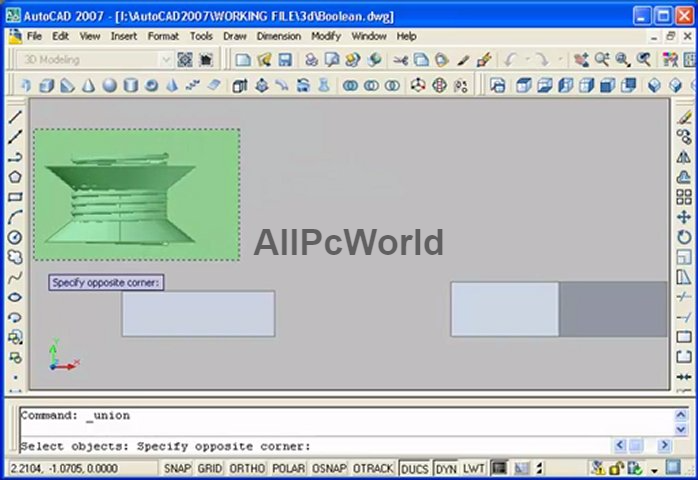Select the Rotate modify tool
Viewport: 698px width, 480px height.
[x=684, y=237]
